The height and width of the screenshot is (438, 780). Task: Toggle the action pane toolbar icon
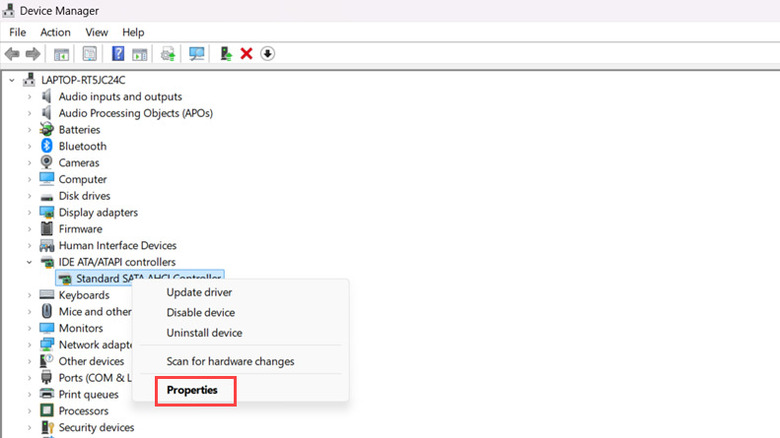click(x=140, y=54)
